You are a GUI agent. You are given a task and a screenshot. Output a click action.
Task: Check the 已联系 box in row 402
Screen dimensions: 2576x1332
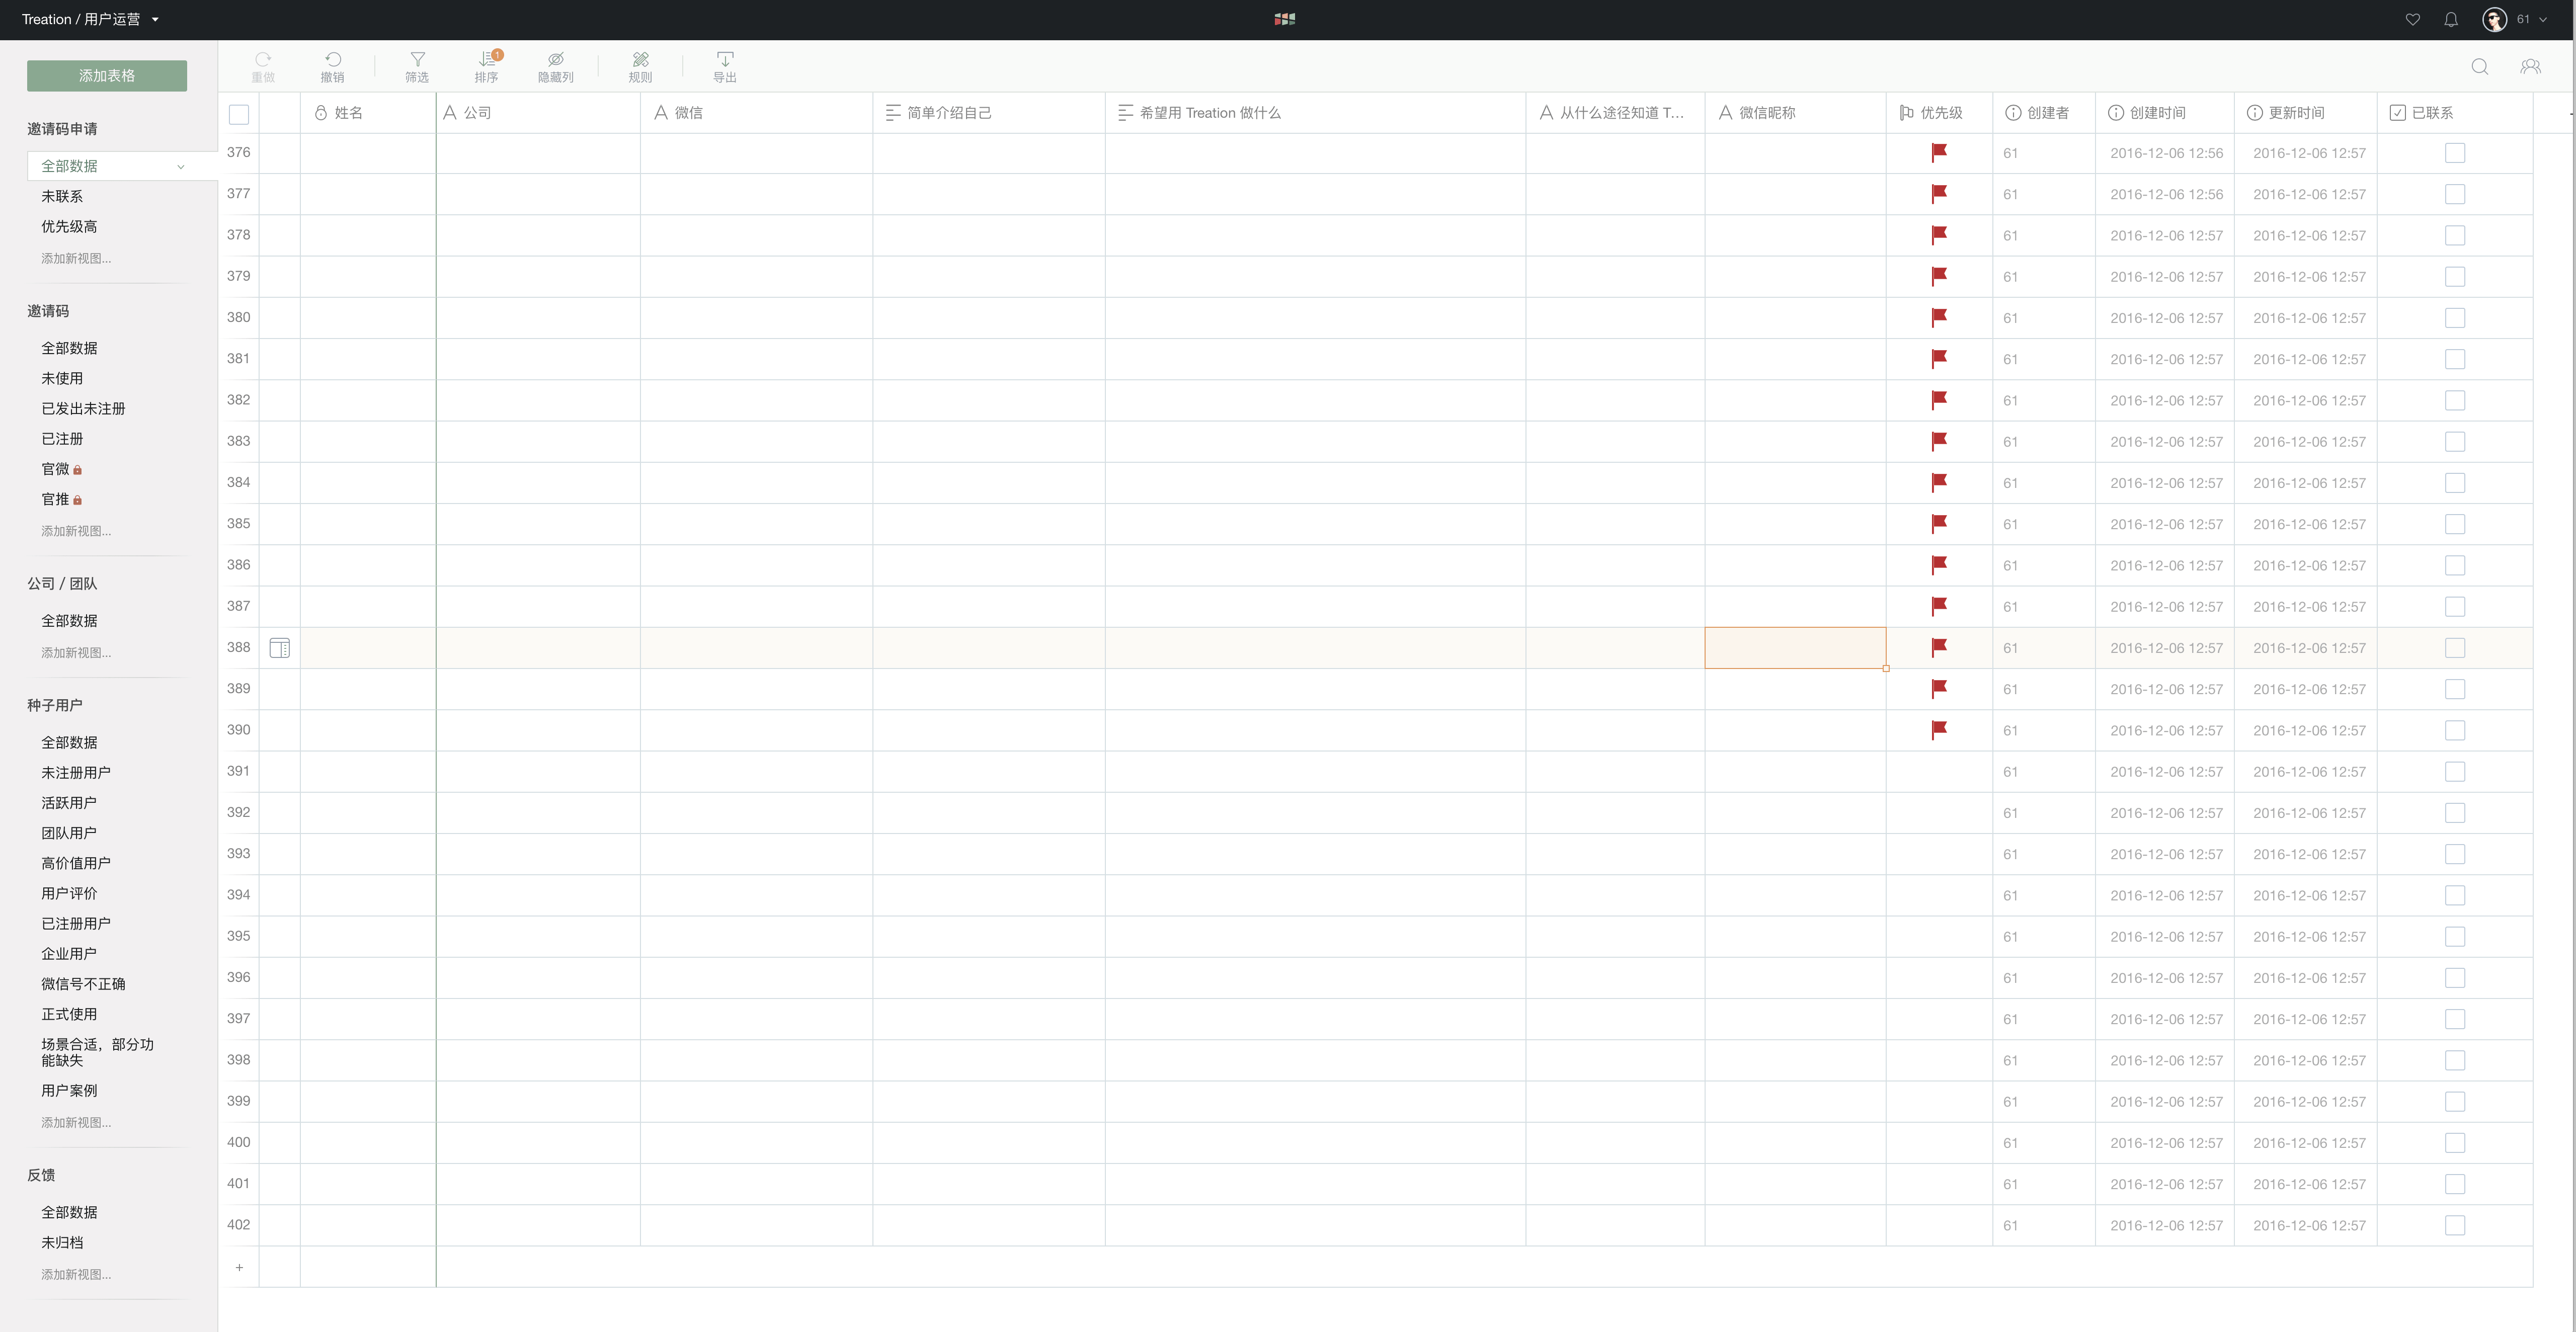2455,1225
